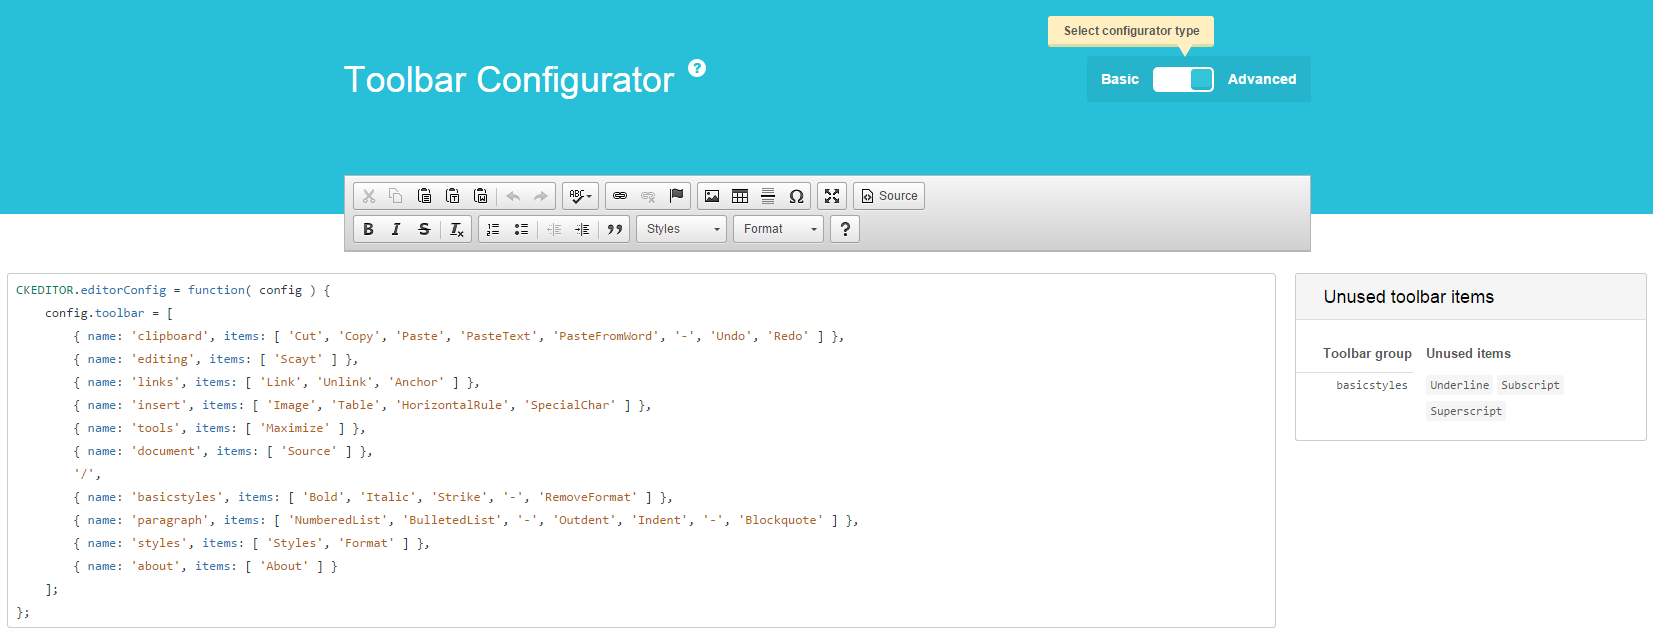Click the 'Toolbar group' column header
Viewport: 1653px width, 635px height.
pos(1367,353)
